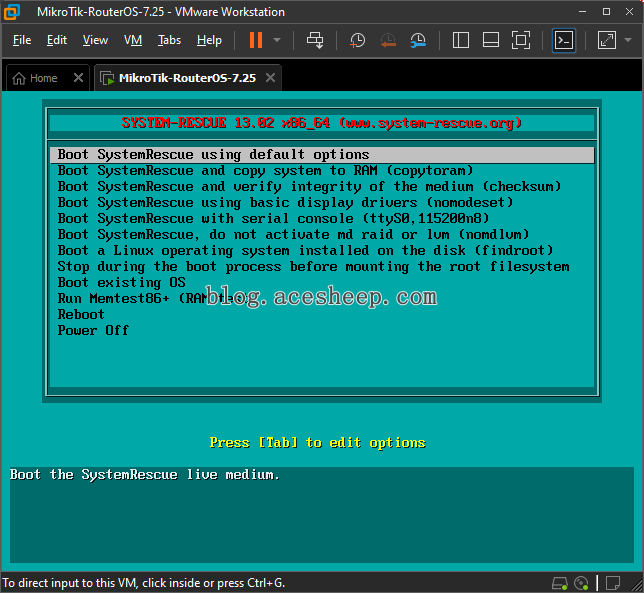This screenshot has width=644, height=593.
Task: Expand the power options dropdown arrow
Action: pos(277,40)
